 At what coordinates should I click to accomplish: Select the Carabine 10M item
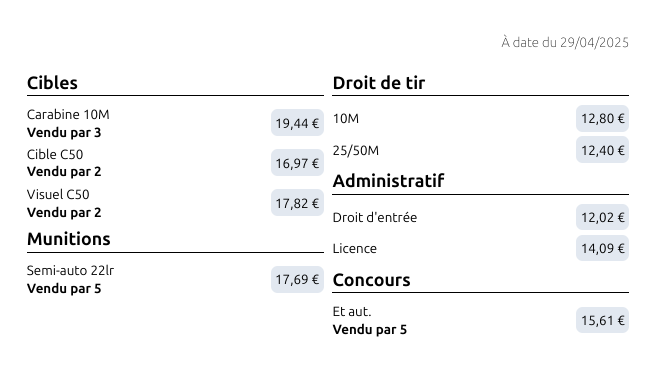click(x=175, y=123)
